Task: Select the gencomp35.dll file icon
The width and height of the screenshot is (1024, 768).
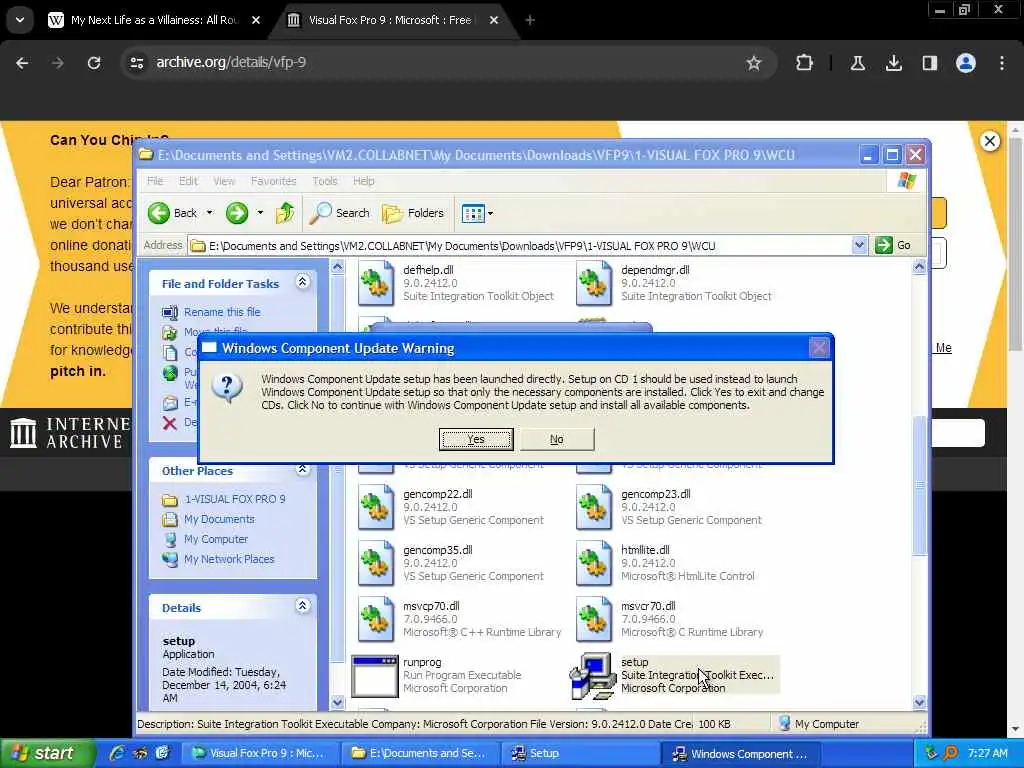Action: (376, 563)
